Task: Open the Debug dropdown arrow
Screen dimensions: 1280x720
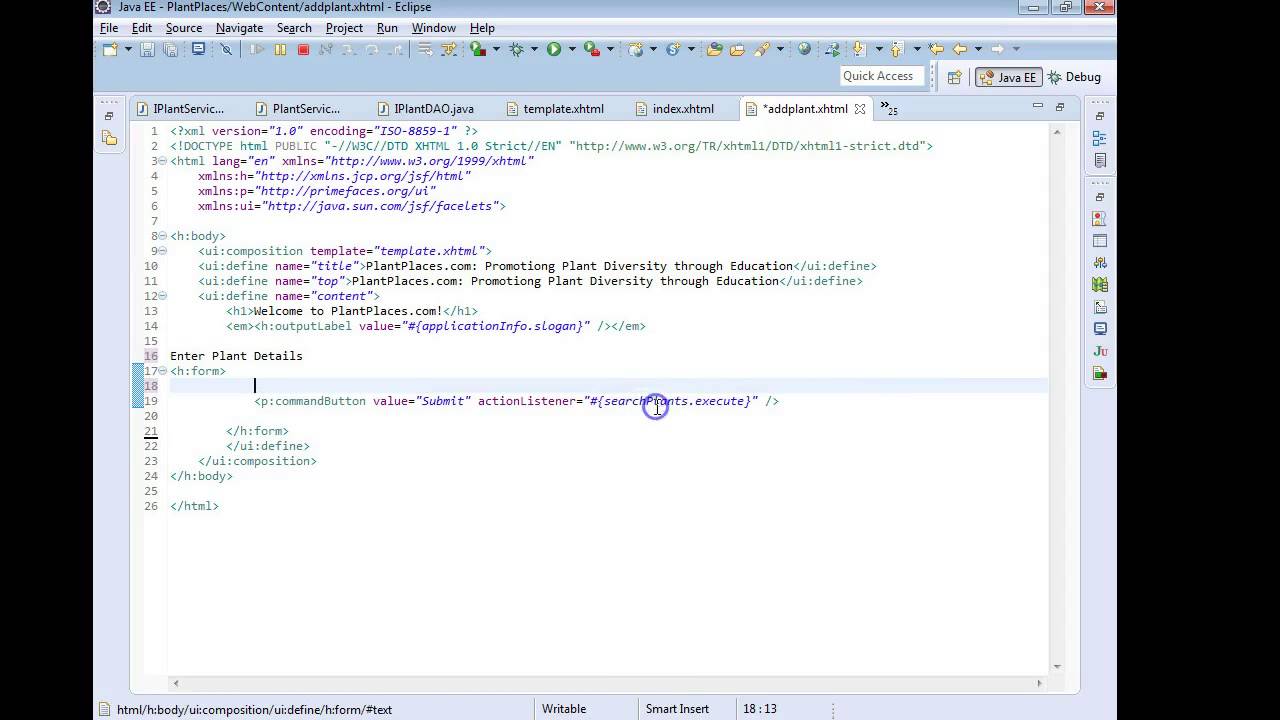Action: coord(534,49)
